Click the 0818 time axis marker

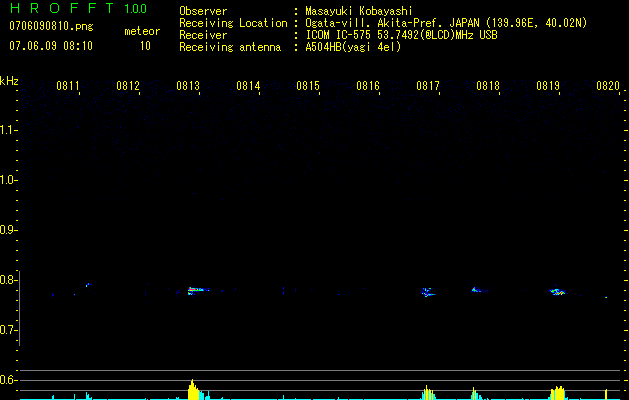tap(488, 86)
